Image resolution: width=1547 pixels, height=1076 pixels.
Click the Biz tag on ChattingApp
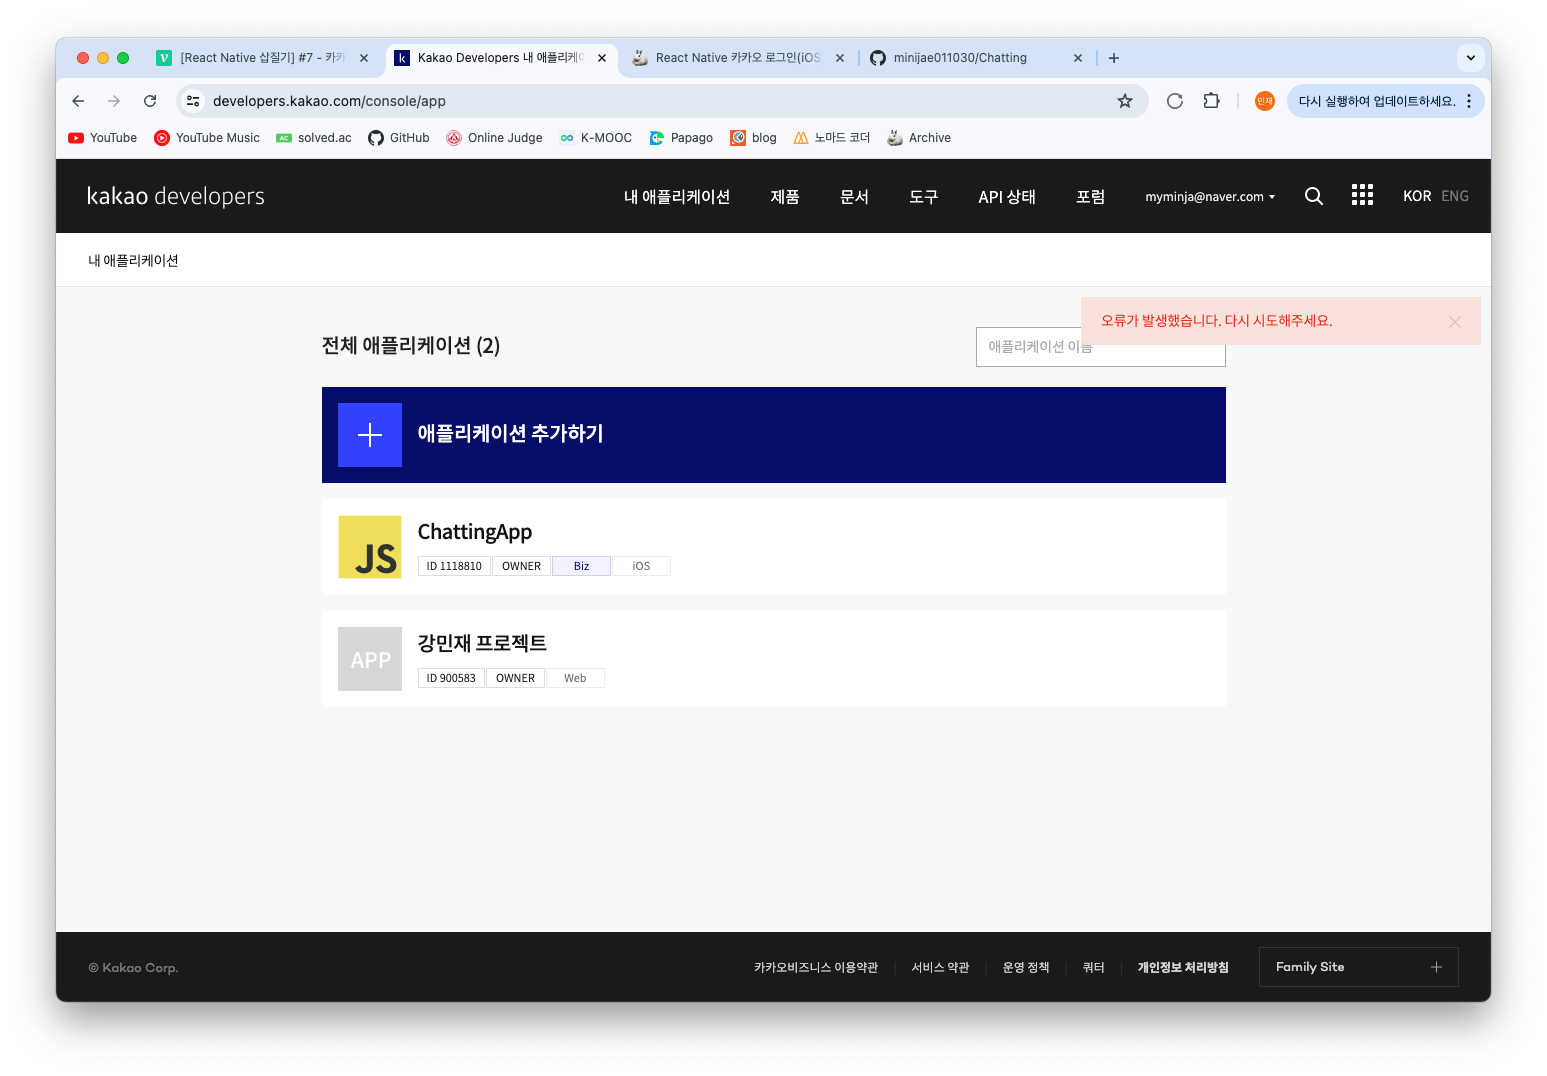coord(581,566)
